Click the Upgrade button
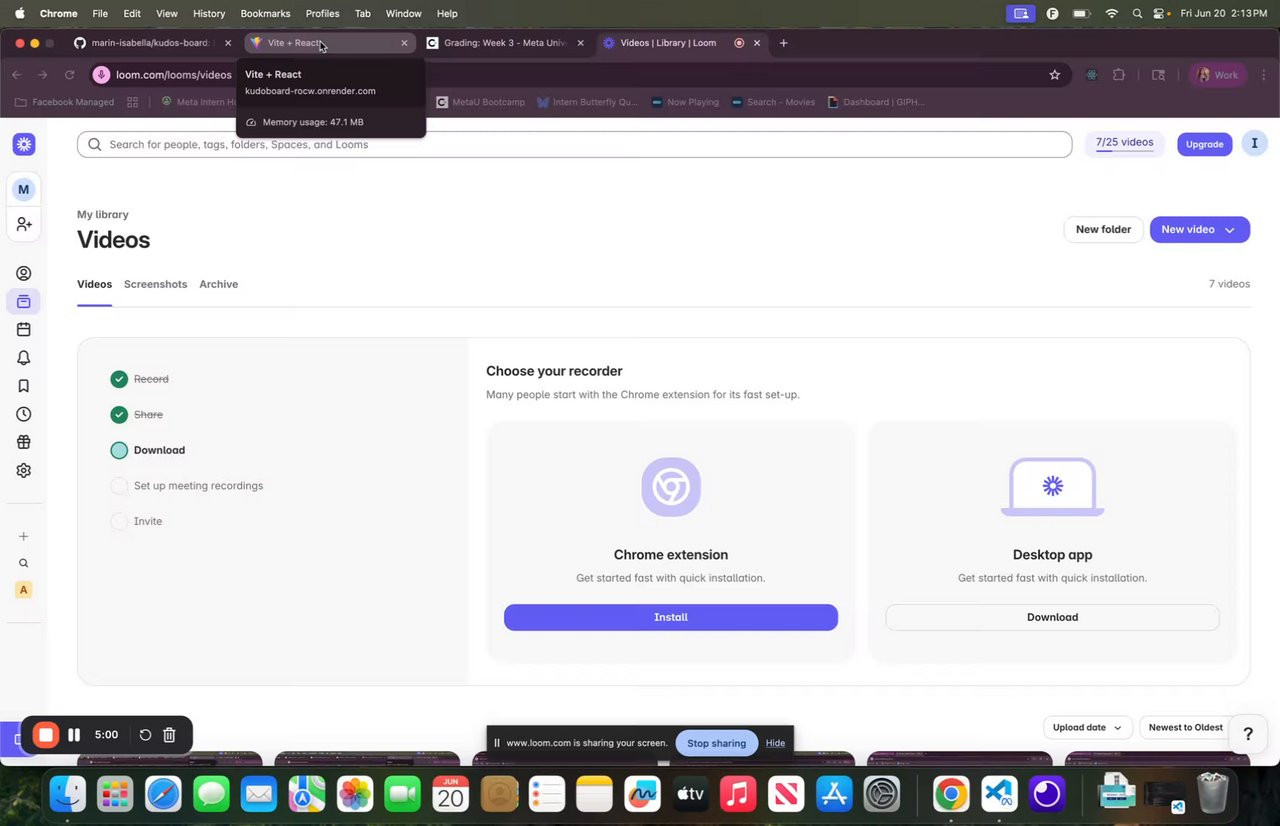The height and width of the screenshot is (826, 1280). pos(1204,144)
